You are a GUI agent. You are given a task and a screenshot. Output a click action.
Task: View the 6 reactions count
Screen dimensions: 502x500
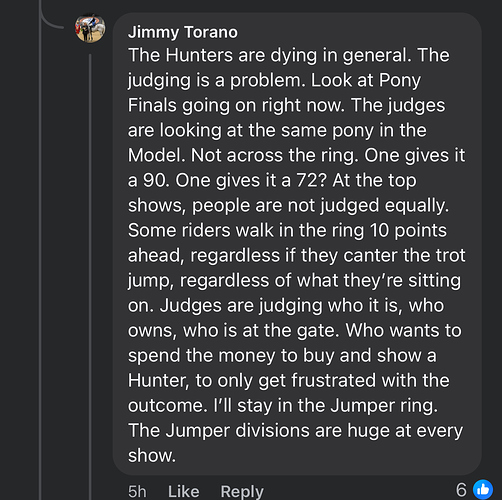click(461, 490)
